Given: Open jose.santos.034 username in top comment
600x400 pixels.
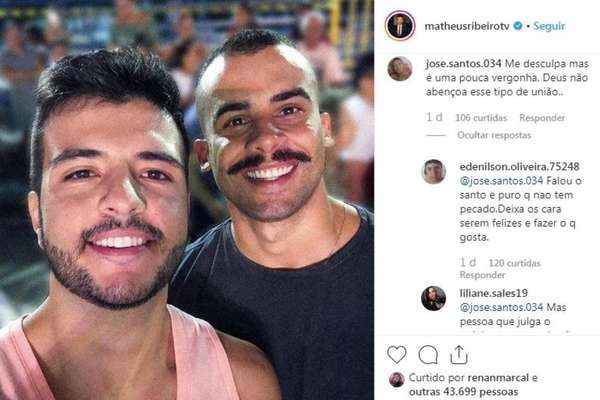Looking at the screenshot, I should (463, 64).
